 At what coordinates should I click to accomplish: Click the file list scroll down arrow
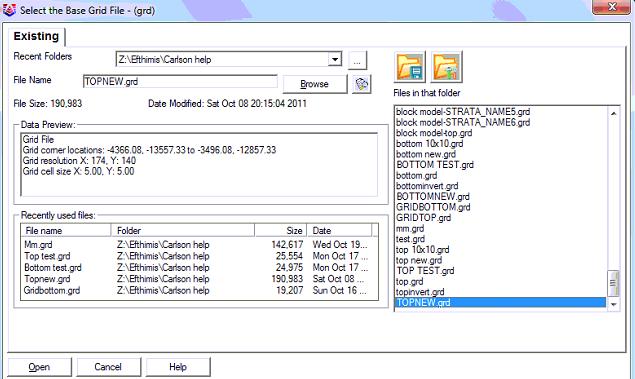pos(613,304)
